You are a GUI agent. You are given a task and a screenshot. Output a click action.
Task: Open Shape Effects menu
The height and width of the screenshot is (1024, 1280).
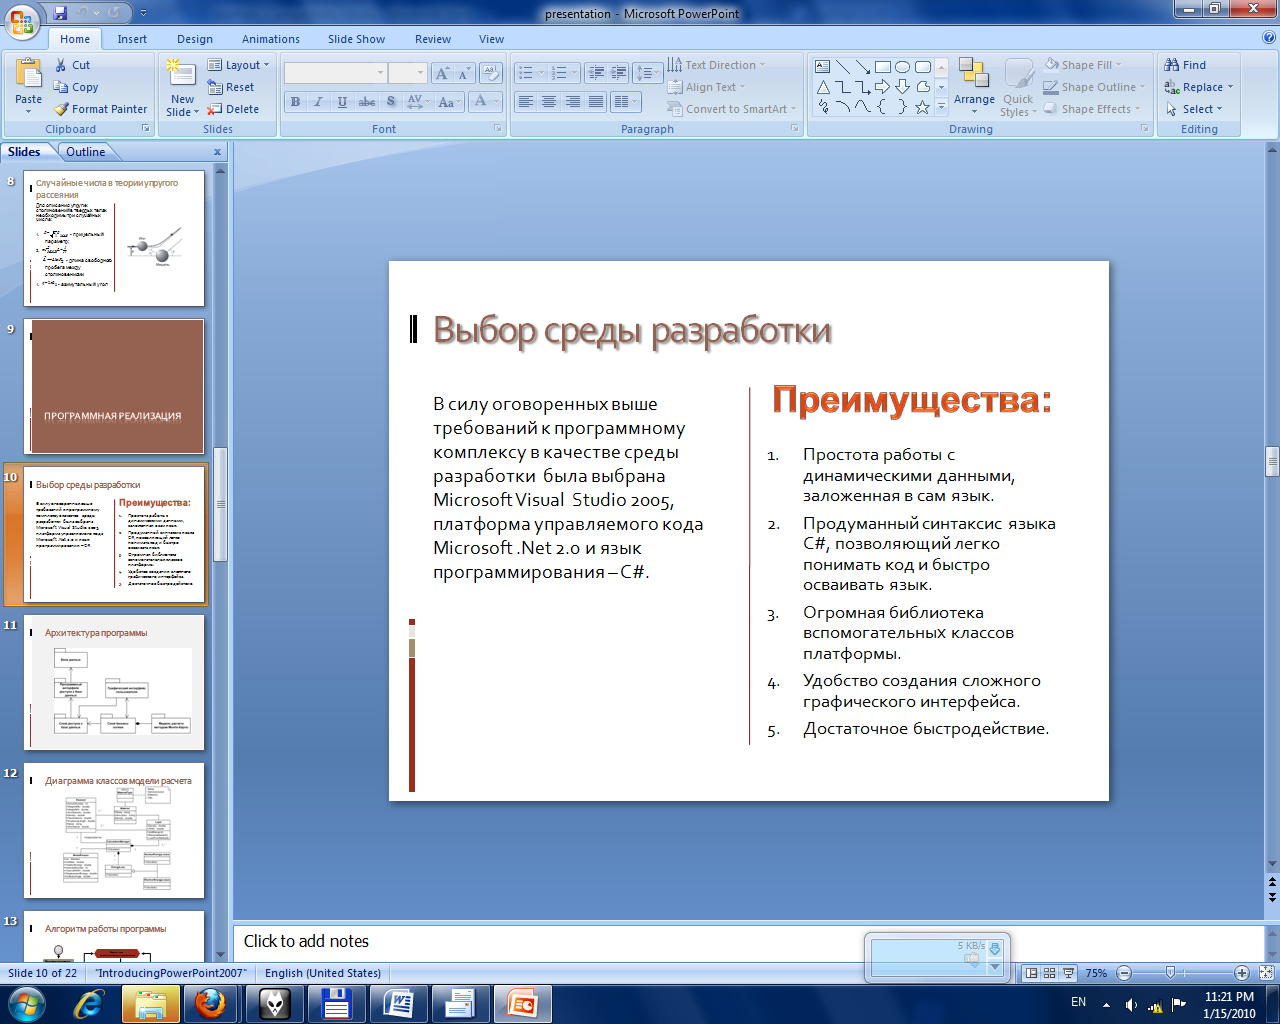pyautogui.click(x=1092, y=109)
